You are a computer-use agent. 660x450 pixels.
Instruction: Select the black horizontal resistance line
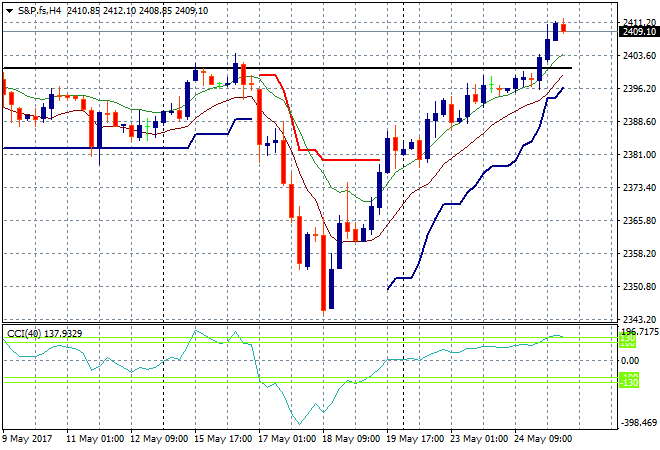(287, 68)
